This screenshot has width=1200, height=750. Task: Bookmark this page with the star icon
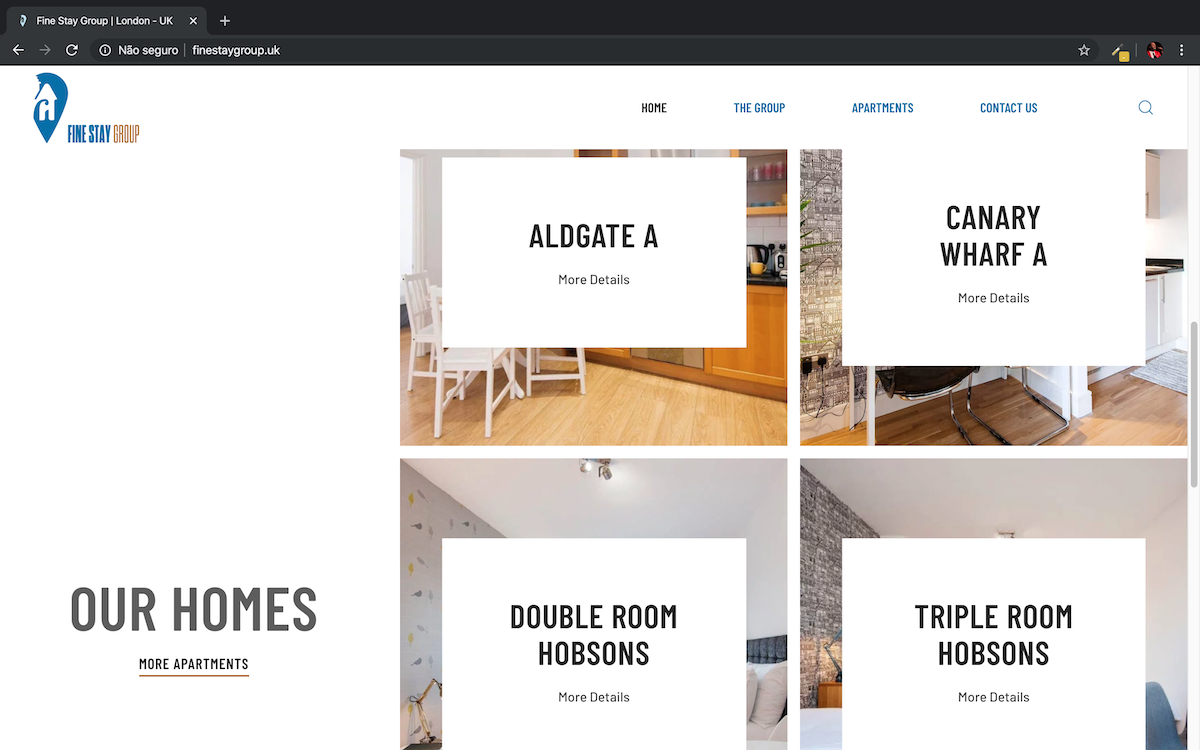click(1084, 50)
